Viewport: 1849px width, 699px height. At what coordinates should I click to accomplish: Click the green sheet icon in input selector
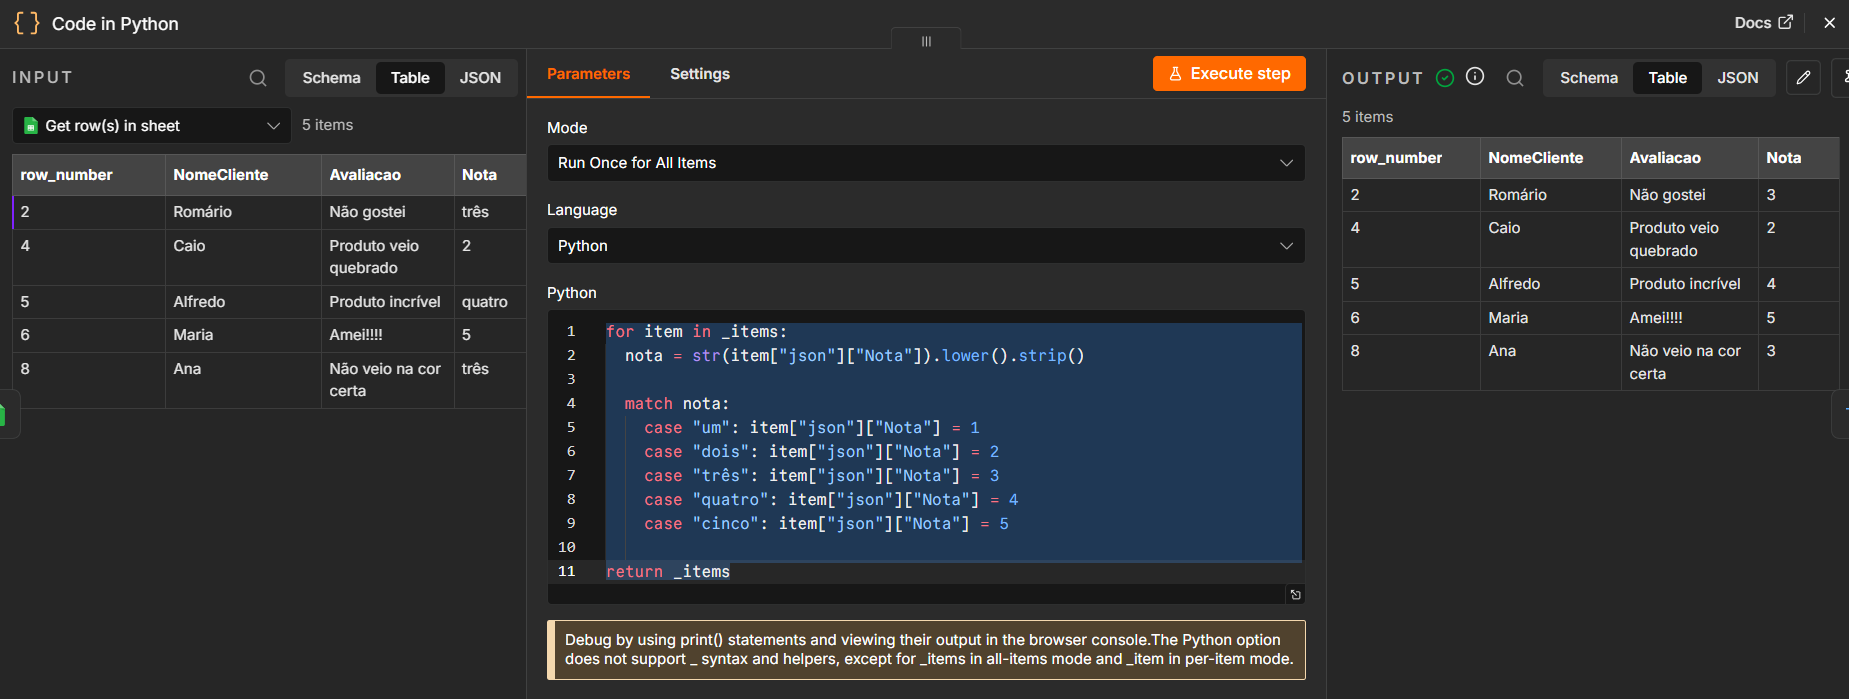click(x=31, y=126)
